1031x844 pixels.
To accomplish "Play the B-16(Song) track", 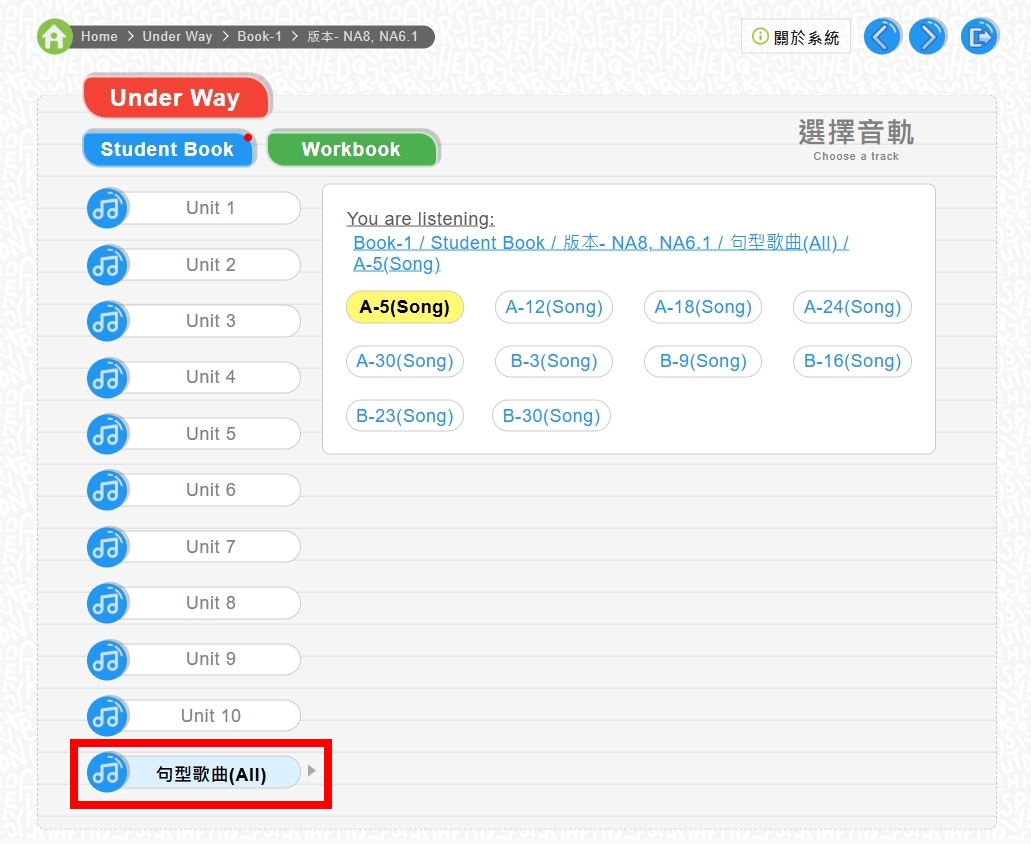I will coord(852,361).
